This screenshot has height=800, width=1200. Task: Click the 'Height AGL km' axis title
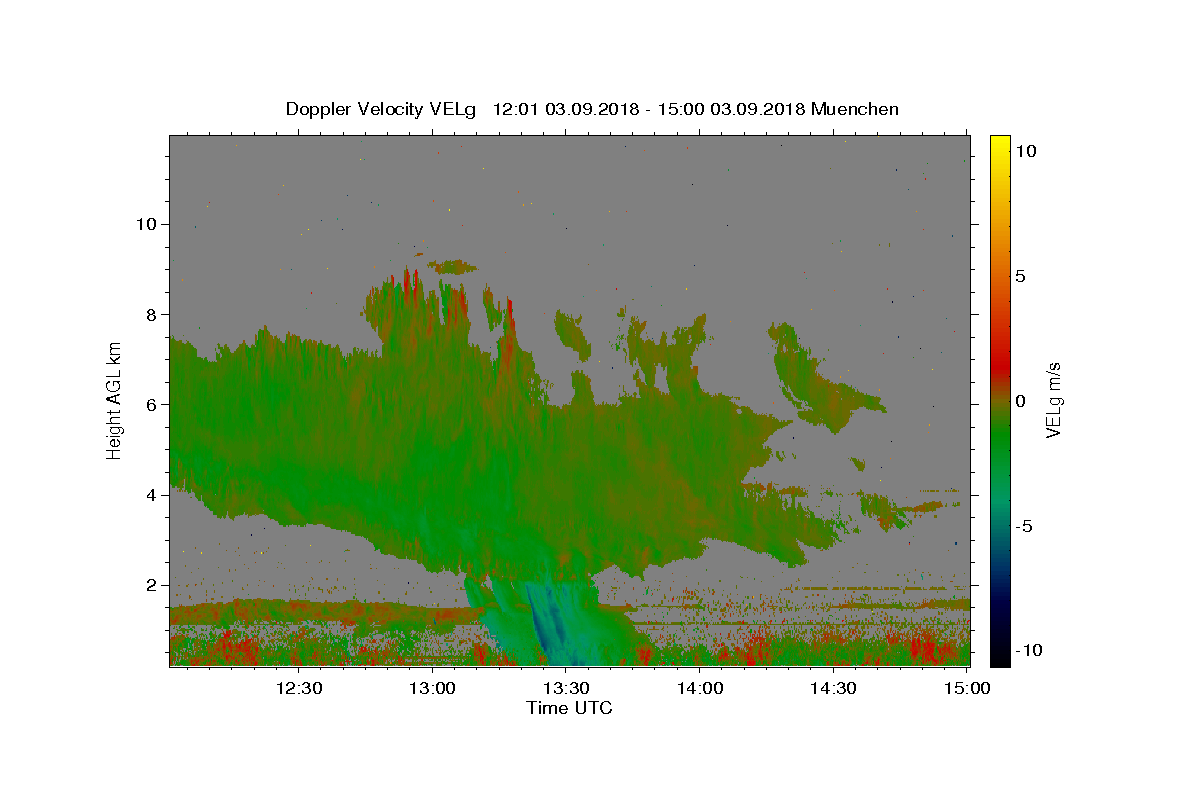[114, 401]
